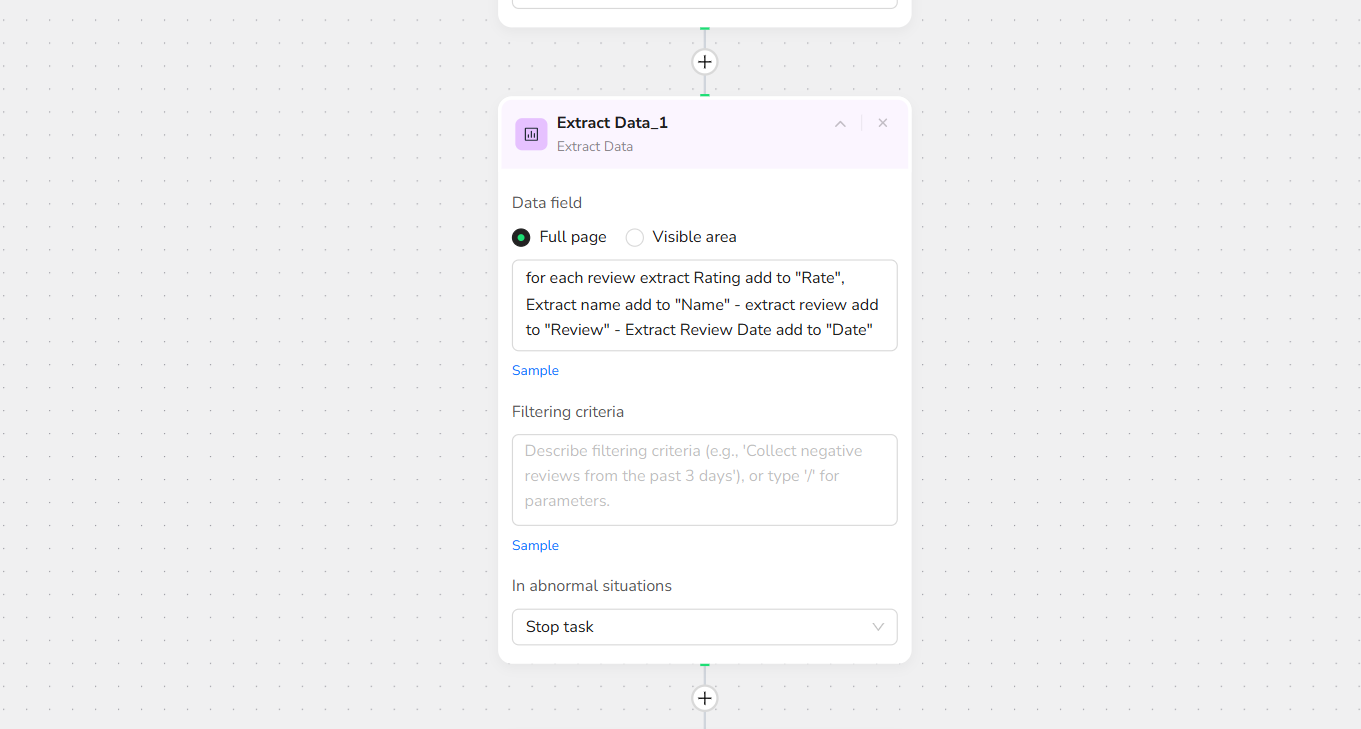
Task: Focus the Filtering criteria text box
Action: 704,479
